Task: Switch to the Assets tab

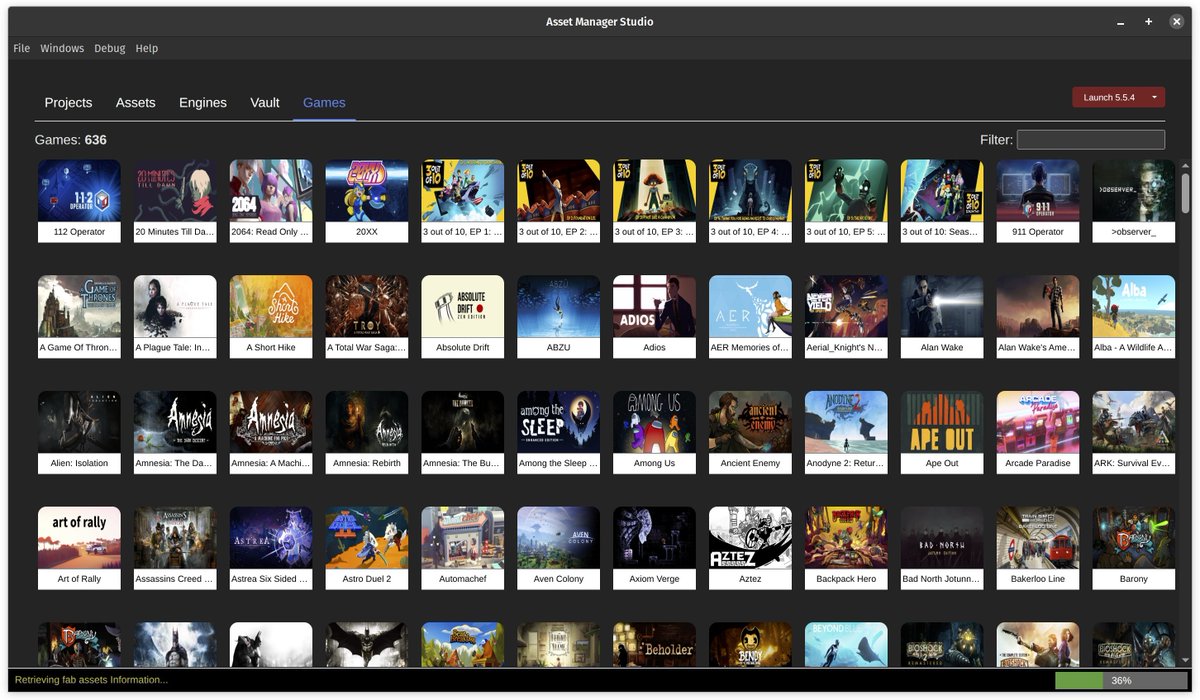Action: (x=135, y=102)
